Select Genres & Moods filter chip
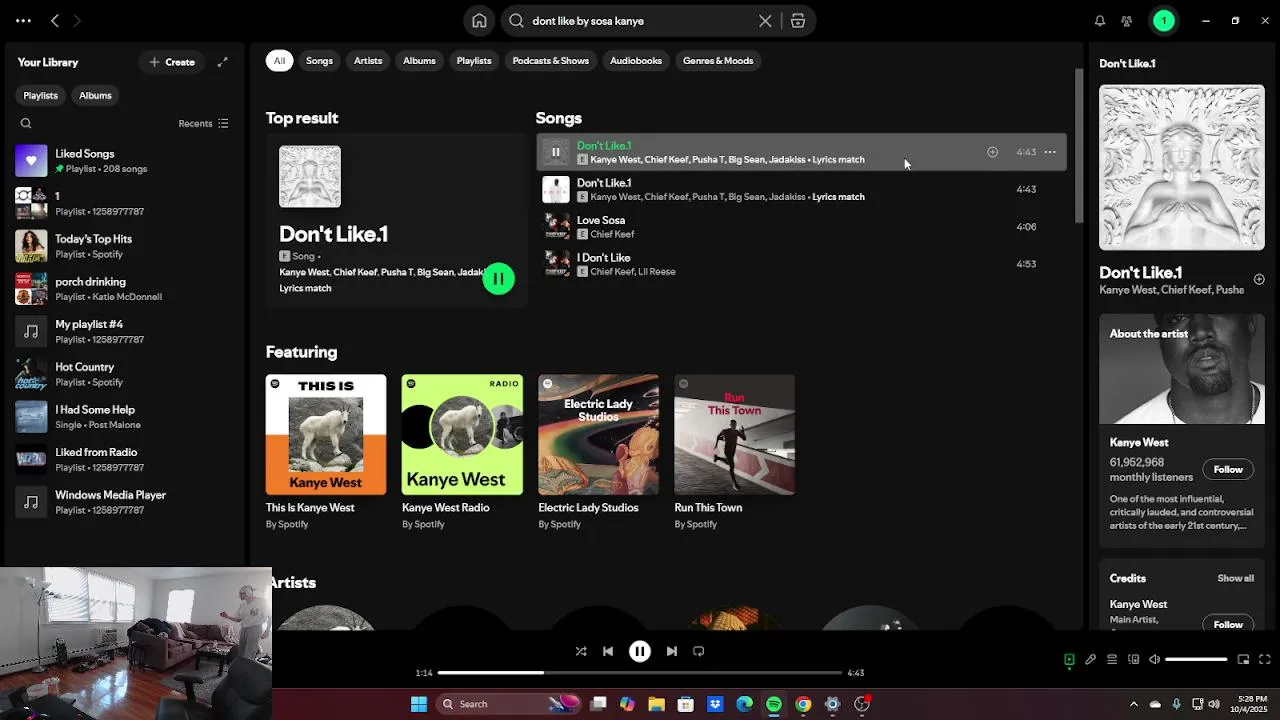Screen dimensions: 1280x720 (718, 61)
